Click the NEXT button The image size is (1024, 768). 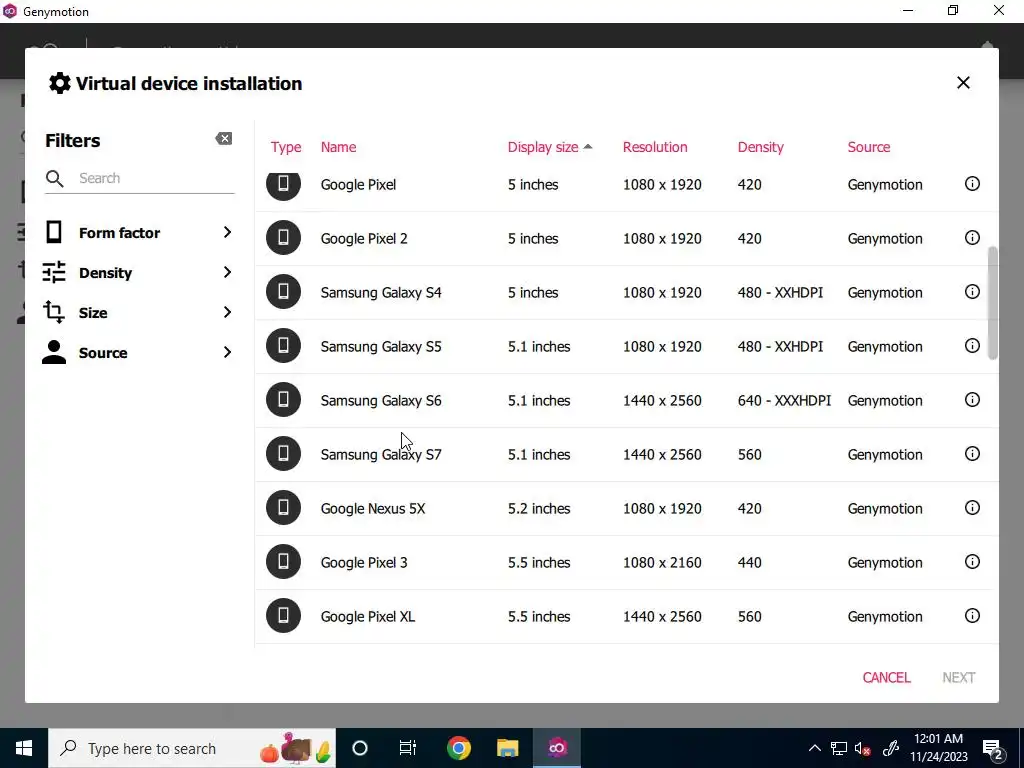click(959, 677)
